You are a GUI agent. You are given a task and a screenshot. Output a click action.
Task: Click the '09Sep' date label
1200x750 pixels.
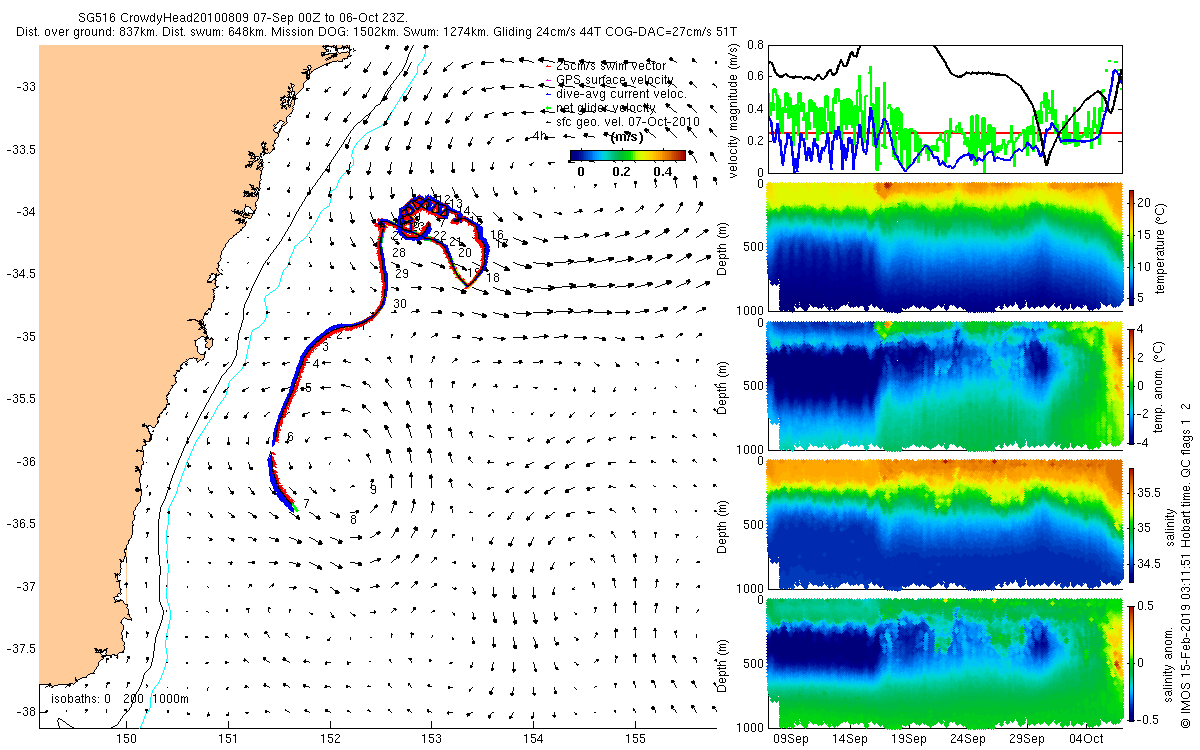point(792,739)
